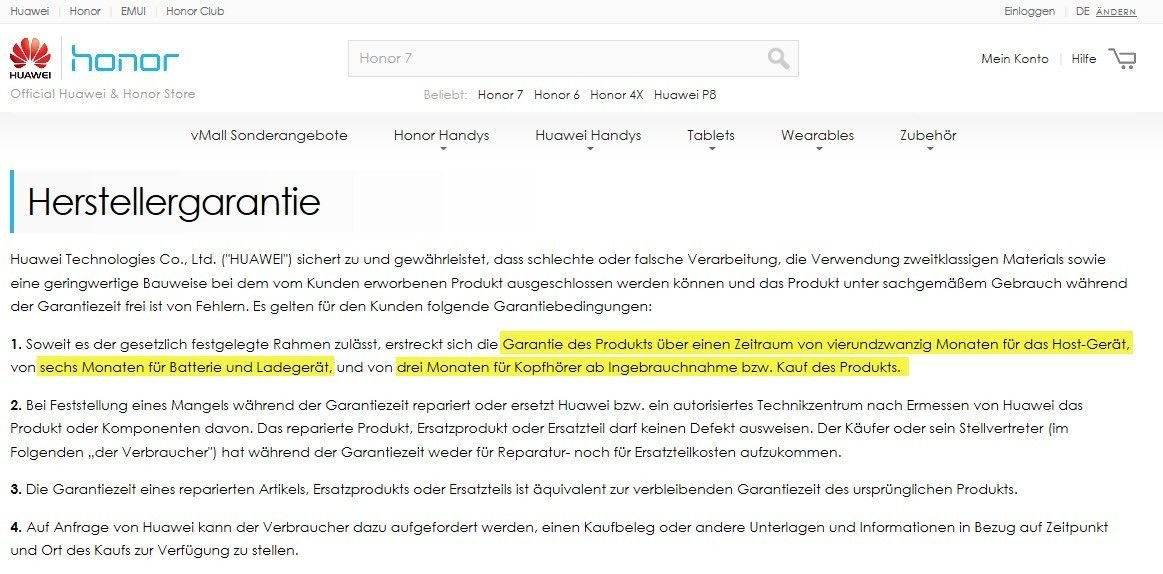1163x574 pixels.
Task: Open the Zubehör menu
Action: tap(928, 135)
